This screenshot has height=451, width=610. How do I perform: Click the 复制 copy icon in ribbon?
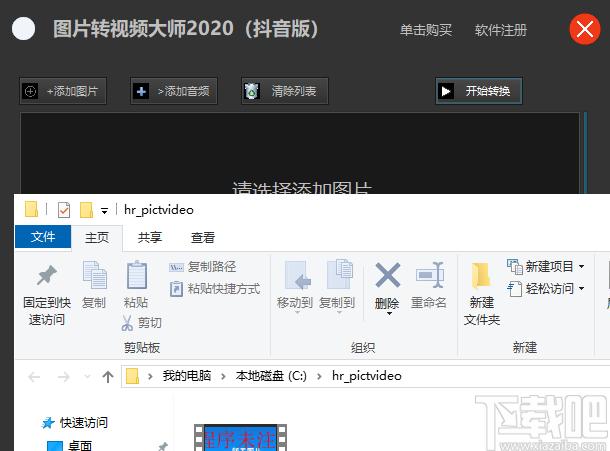tap(95, 275)
